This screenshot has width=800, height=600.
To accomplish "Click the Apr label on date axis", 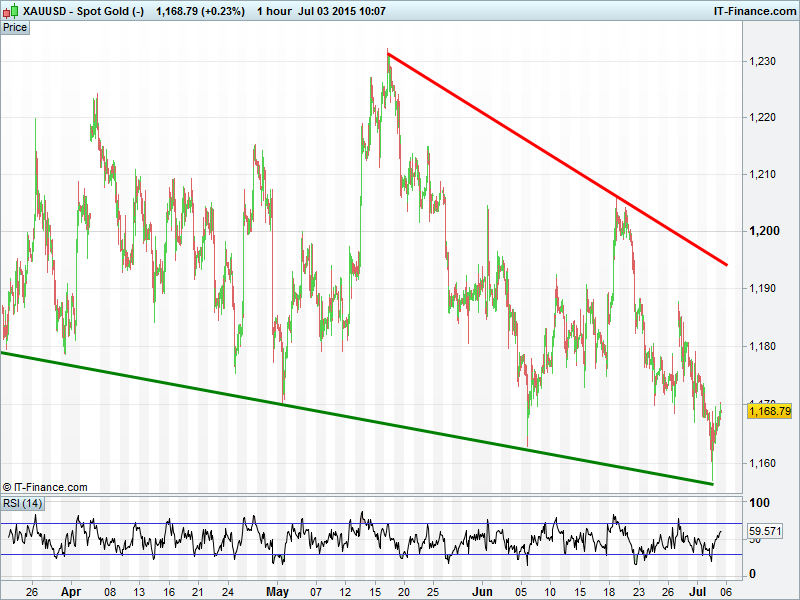I will tap(70, 591).
